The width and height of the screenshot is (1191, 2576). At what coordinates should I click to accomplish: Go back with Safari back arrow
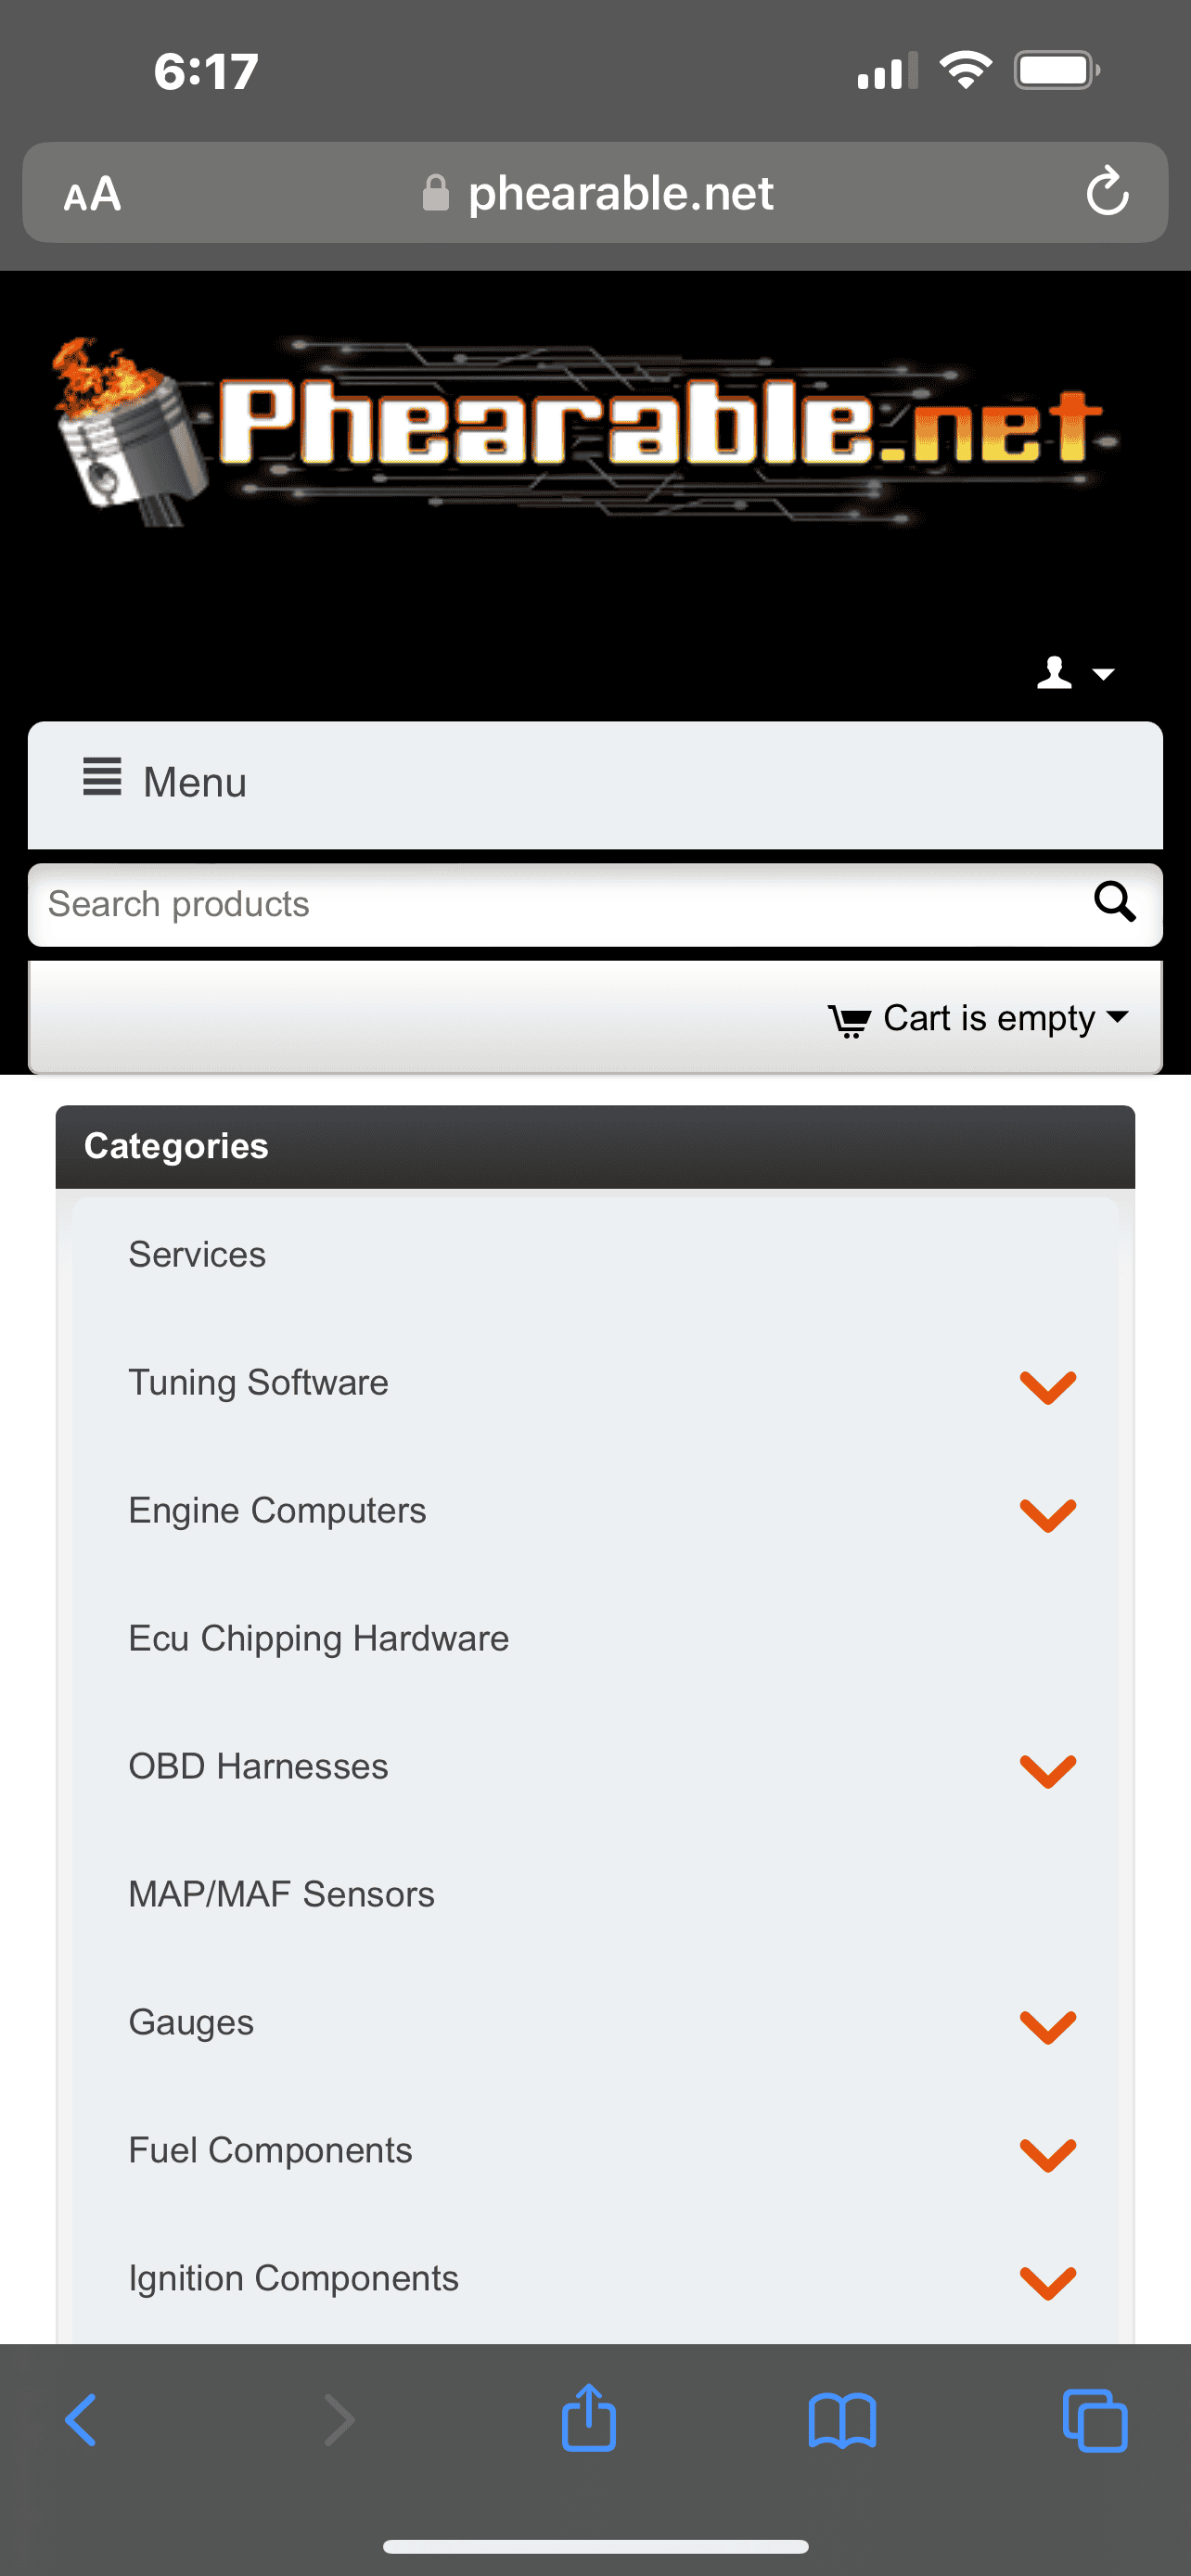(81, 2421)
